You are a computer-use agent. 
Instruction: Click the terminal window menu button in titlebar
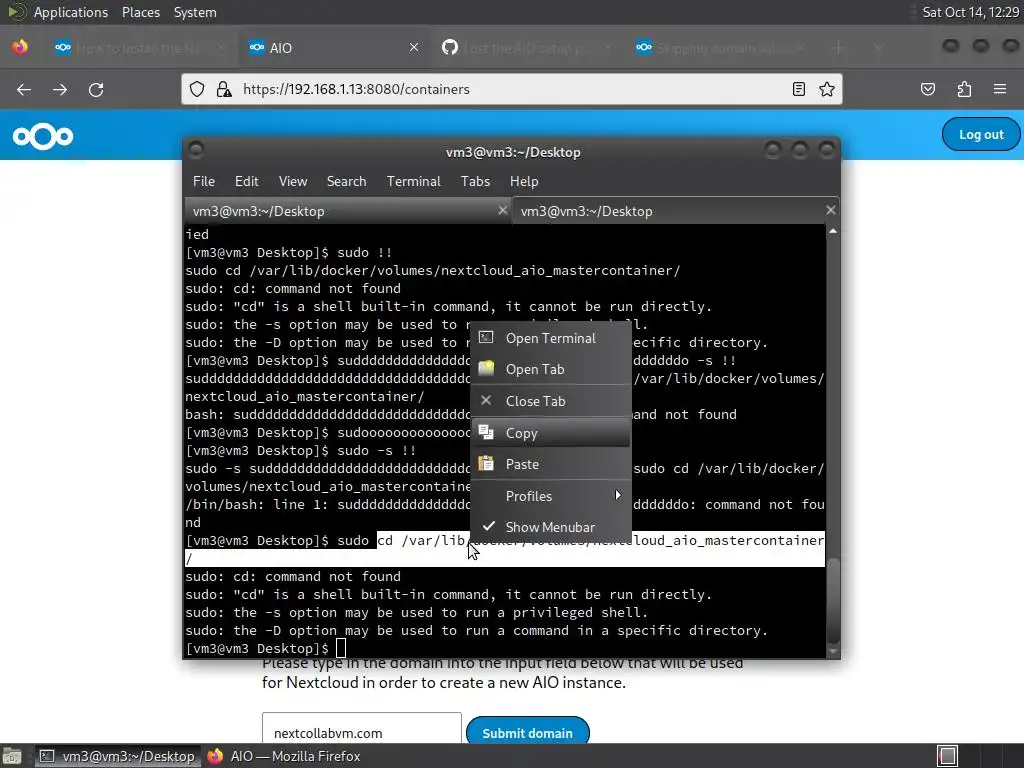point(196,151)
